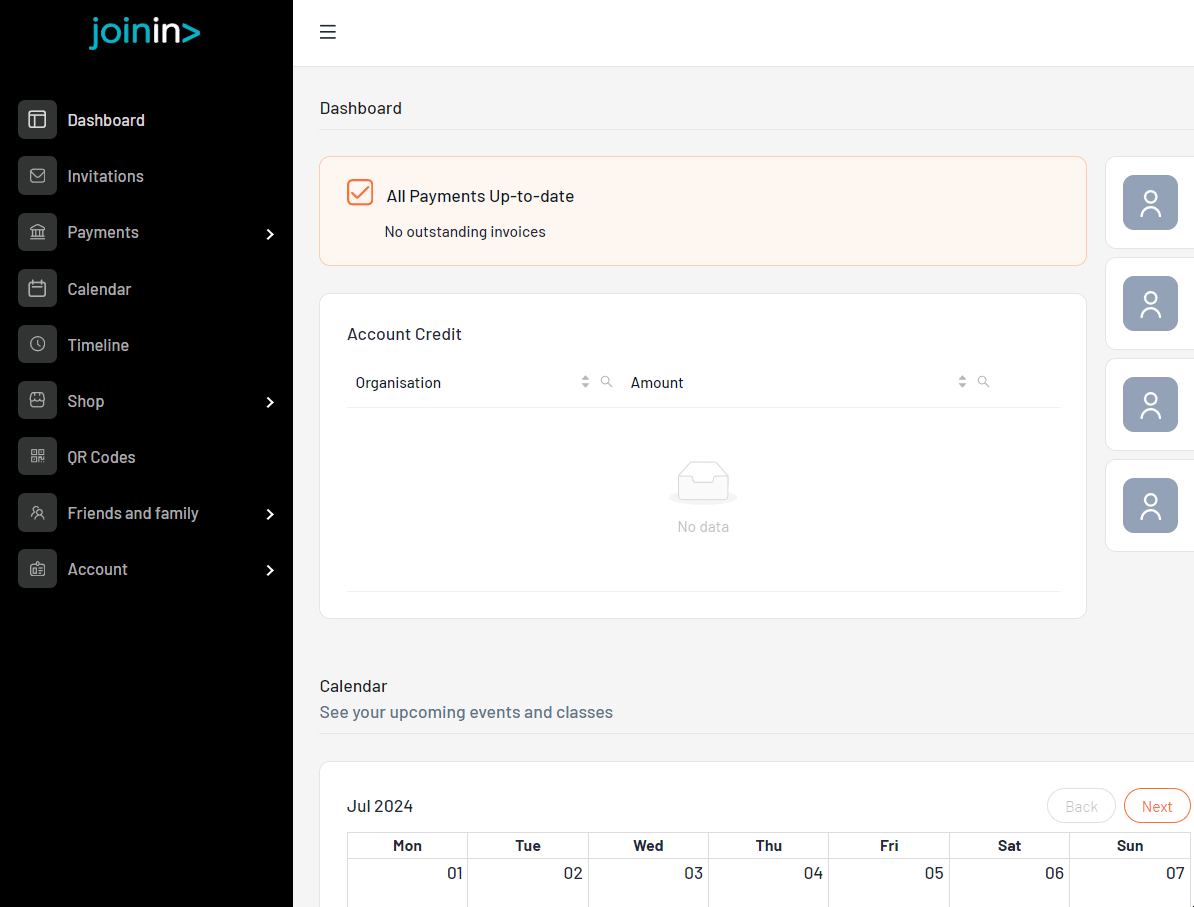1194x907 pixels.
Task: Click the Back button on the calendar
Action: coord(1081,805)
